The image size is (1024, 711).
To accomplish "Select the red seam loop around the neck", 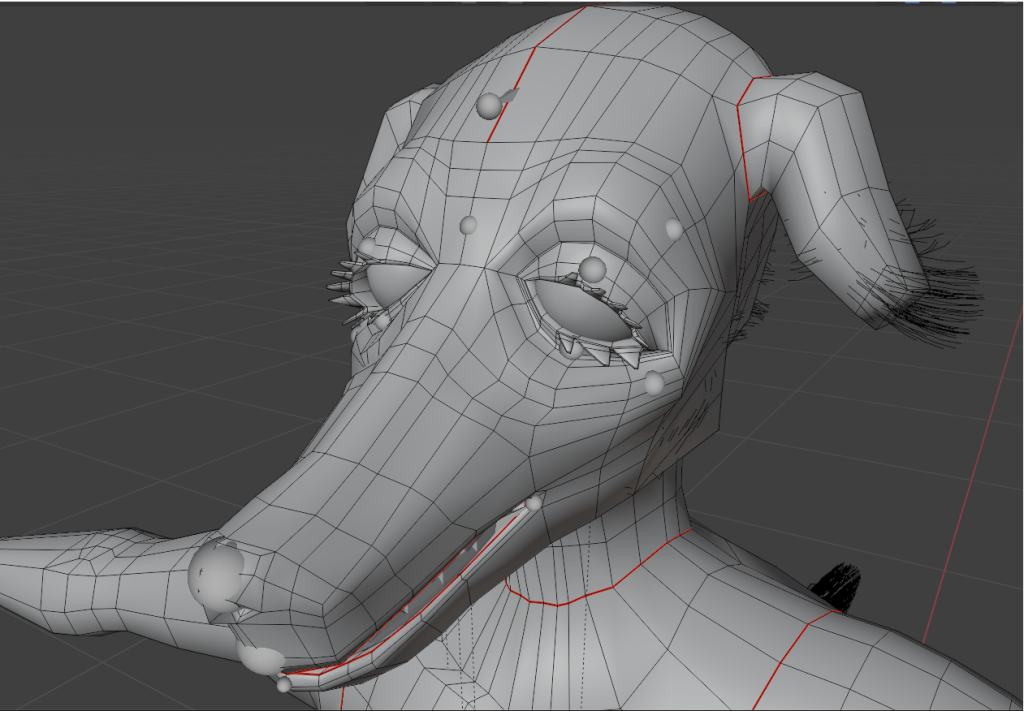I will 600,590.
